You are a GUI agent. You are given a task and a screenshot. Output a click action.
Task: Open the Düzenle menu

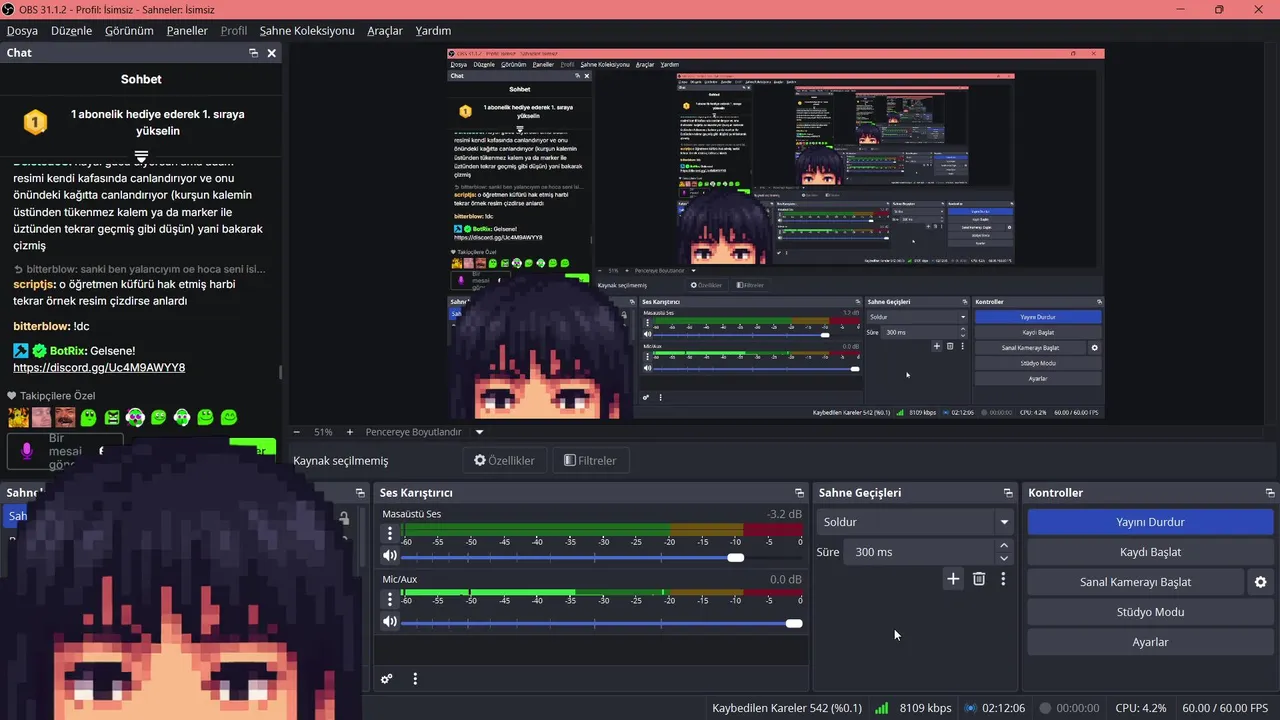71,31
